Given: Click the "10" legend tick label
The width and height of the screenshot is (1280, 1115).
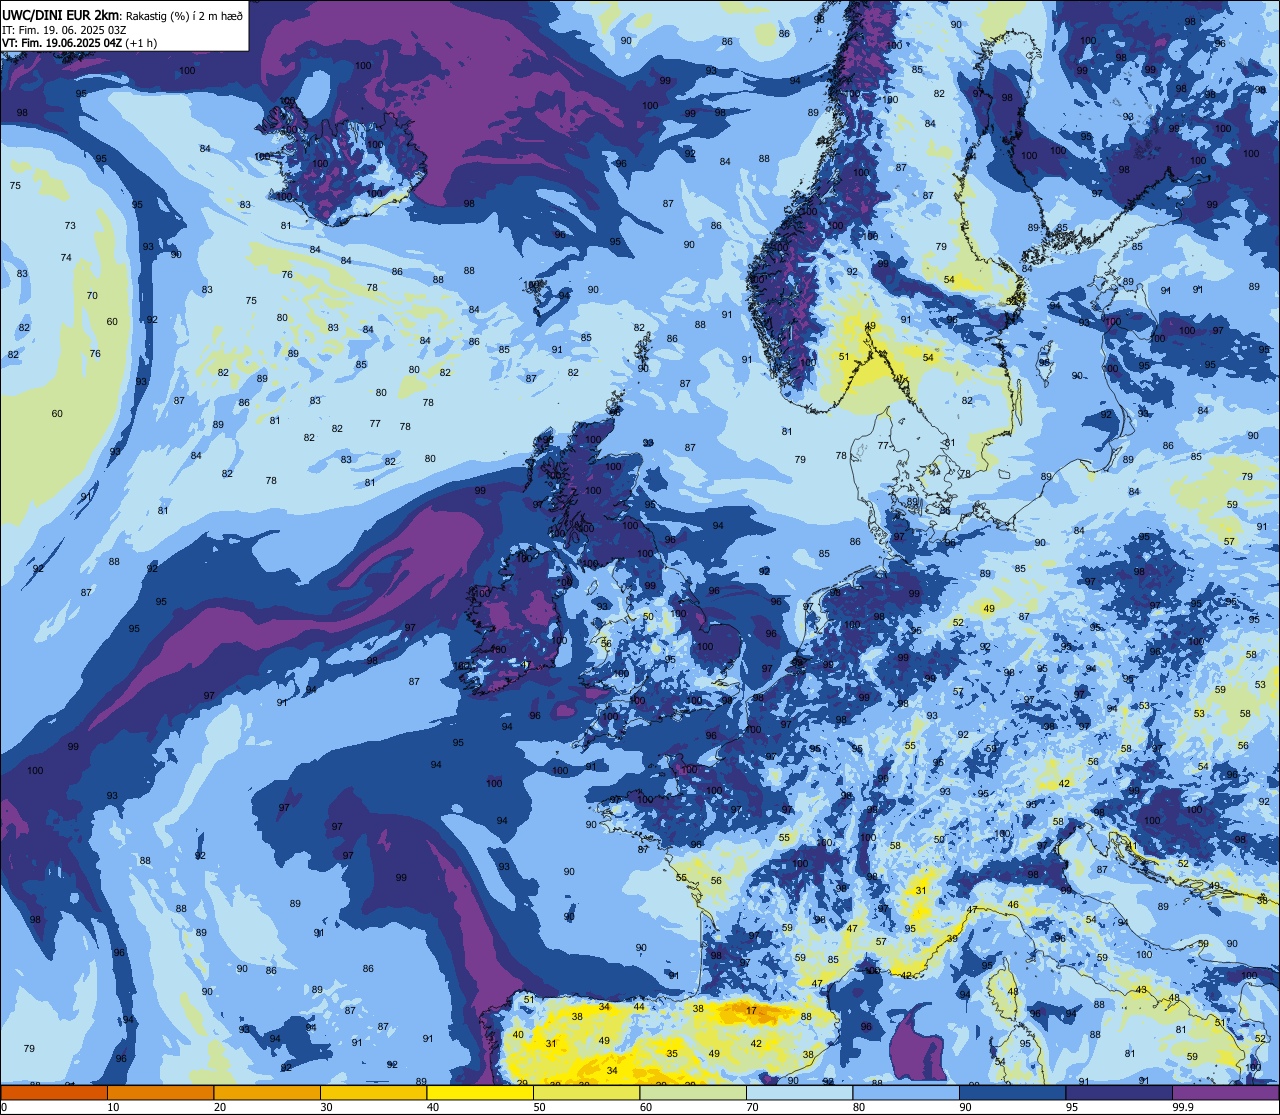Looking at the screenshot, I should coord(113,1107).
